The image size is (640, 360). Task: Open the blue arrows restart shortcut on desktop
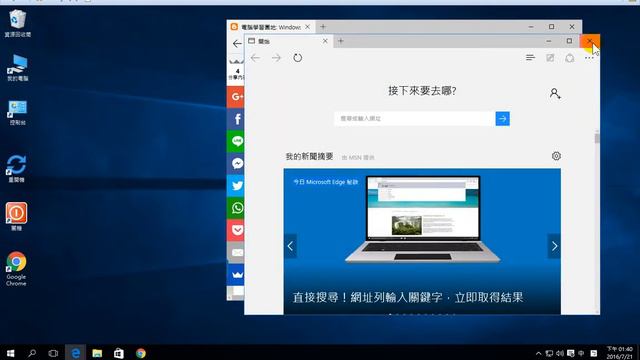tap(17, 168)
